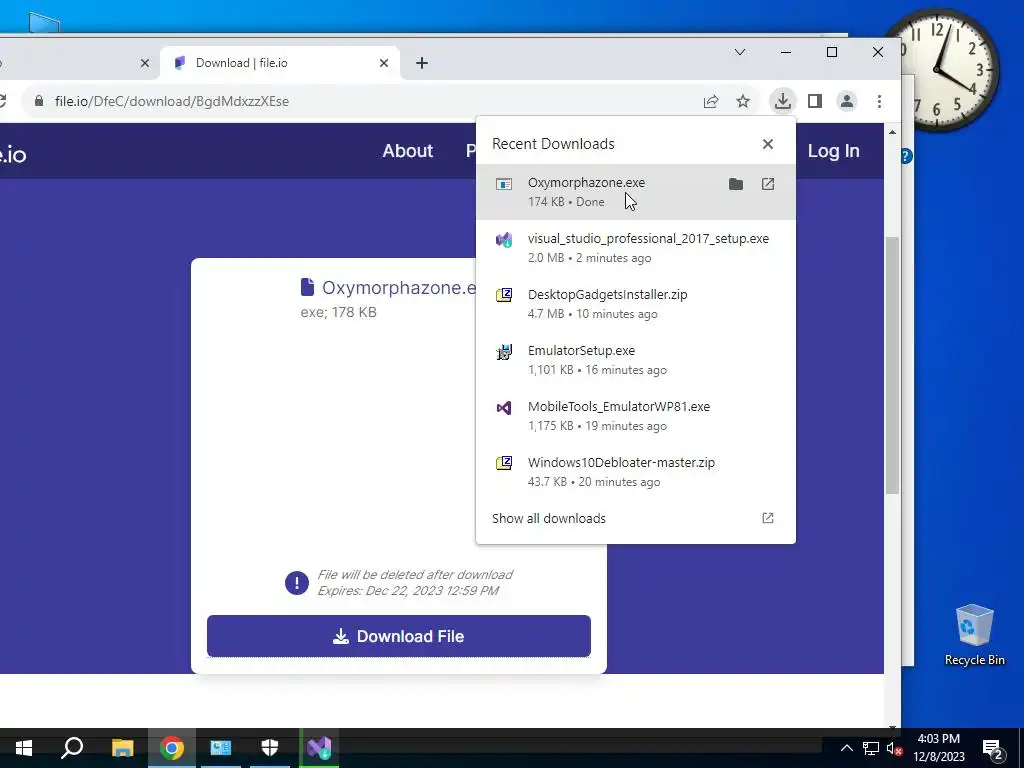The image size is (1024, 768).
Task: Open the notification center
Action: [993, 748]
